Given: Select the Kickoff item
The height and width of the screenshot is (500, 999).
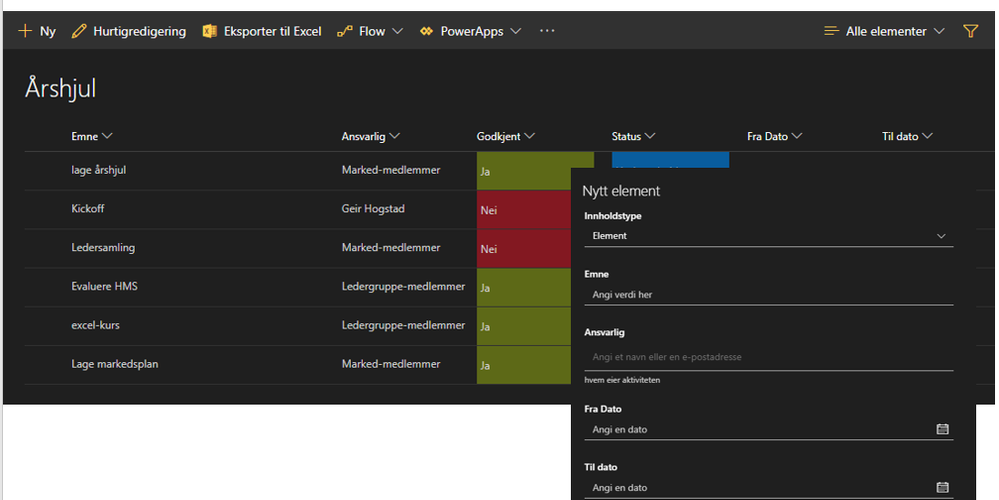Looking at the screenshot, I should [88, 208].
